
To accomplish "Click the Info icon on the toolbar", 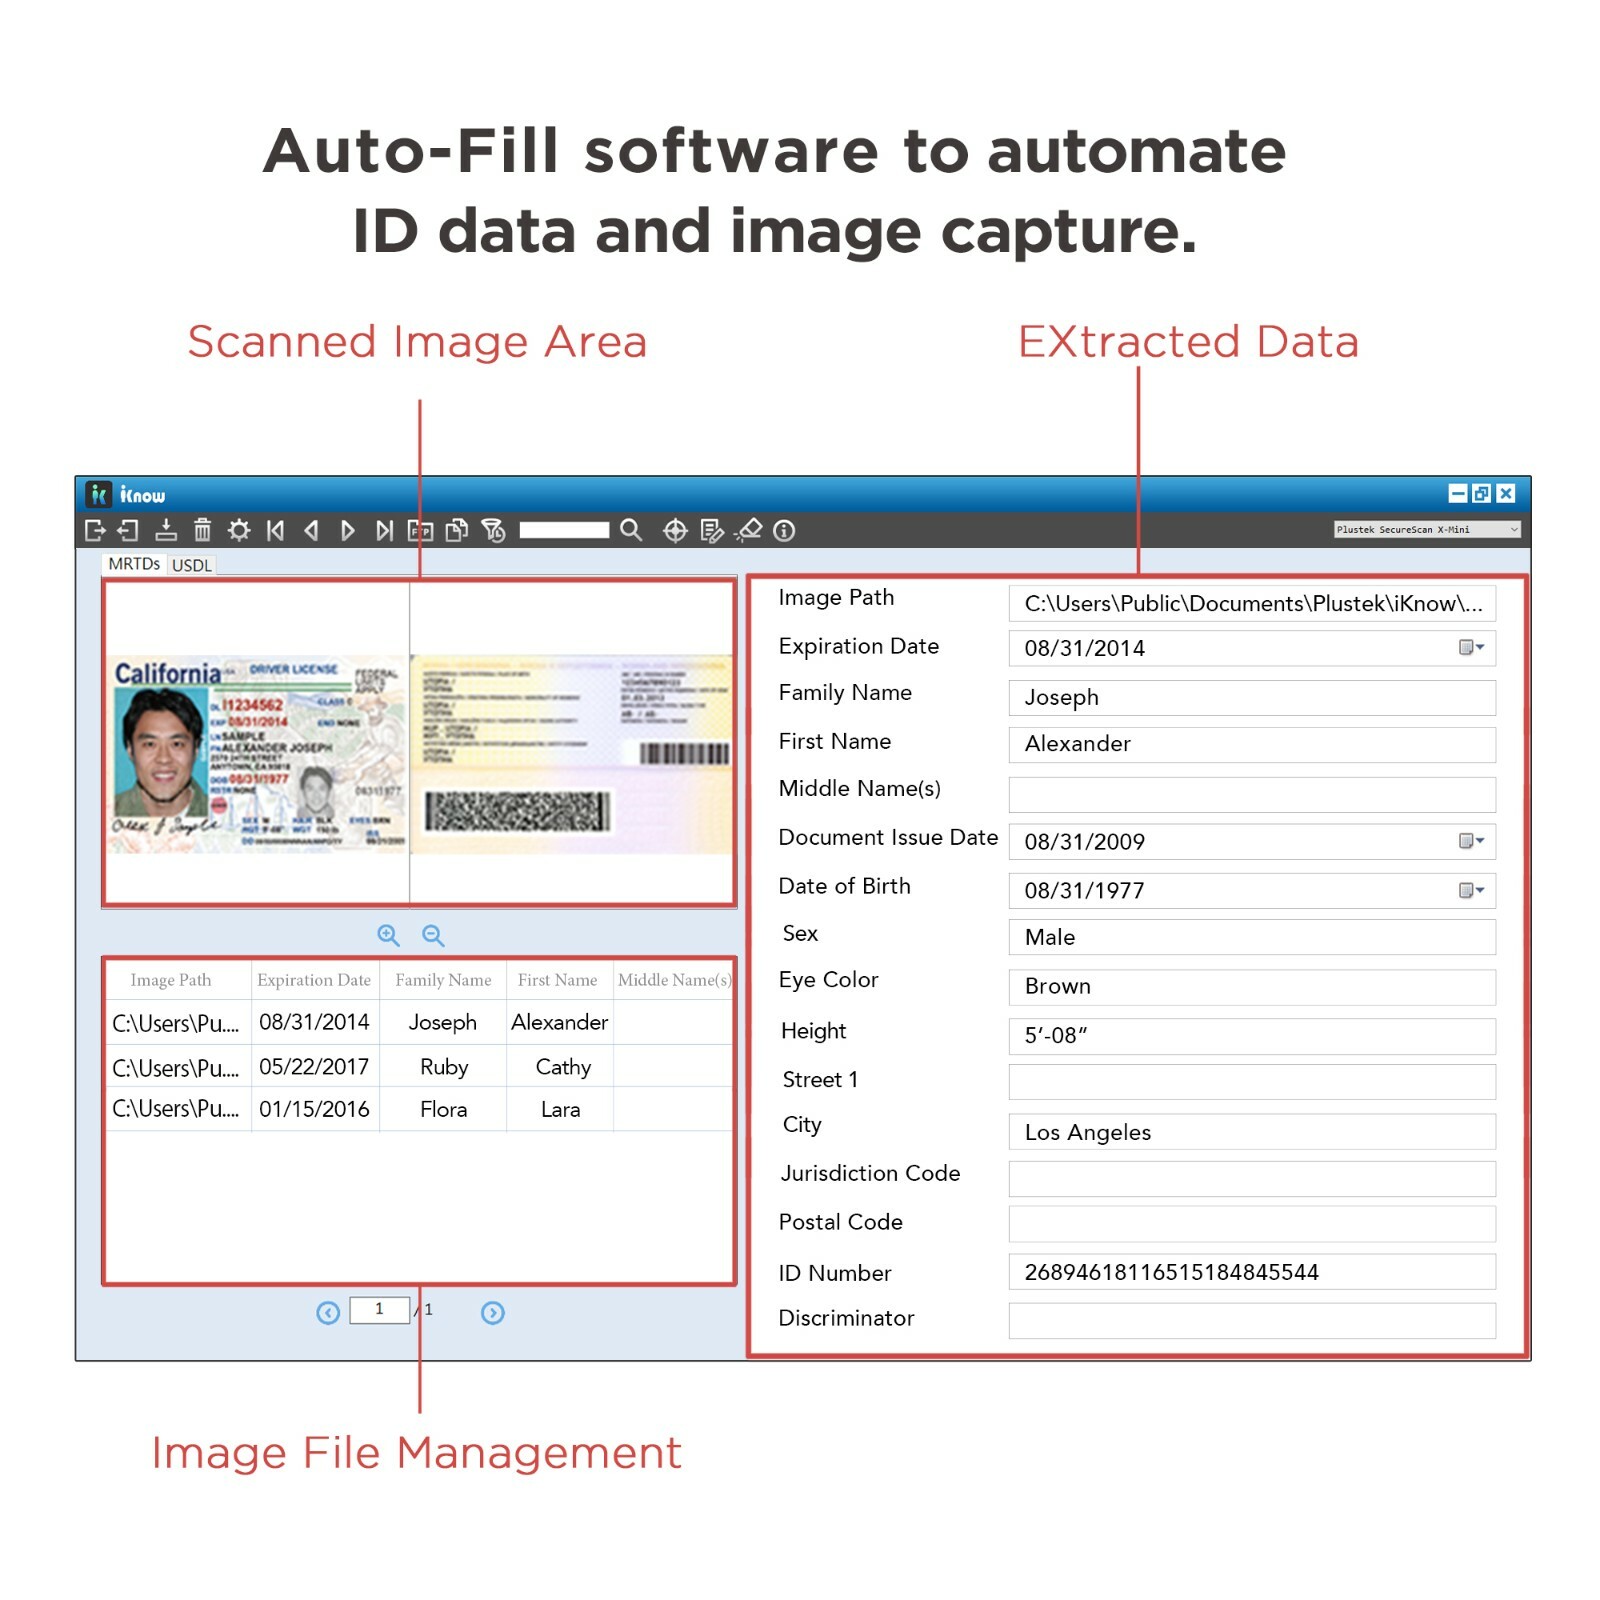I will (786, 531).
